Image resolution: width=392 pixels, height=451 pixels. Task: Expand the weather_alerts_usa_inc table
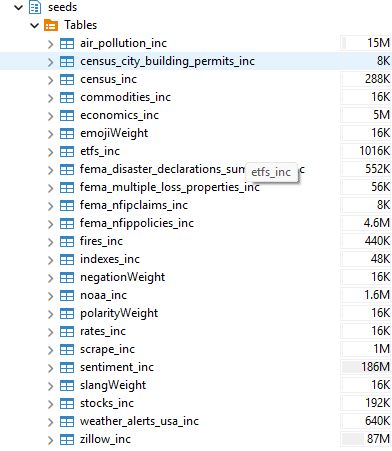pyautogui.click(x=50, y=422)
